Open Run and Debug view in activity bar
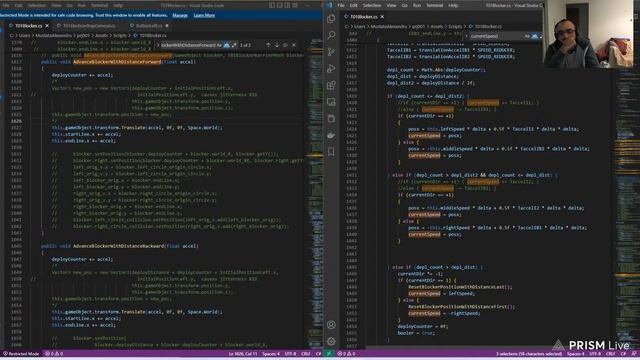This screenshot has width=640, height=360. (x=331, y=69)
